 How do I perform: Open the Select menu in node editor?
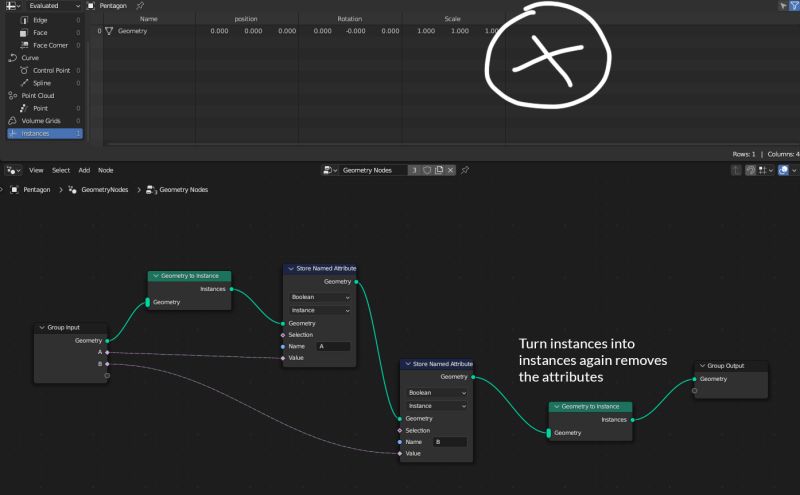click(61, 170)
